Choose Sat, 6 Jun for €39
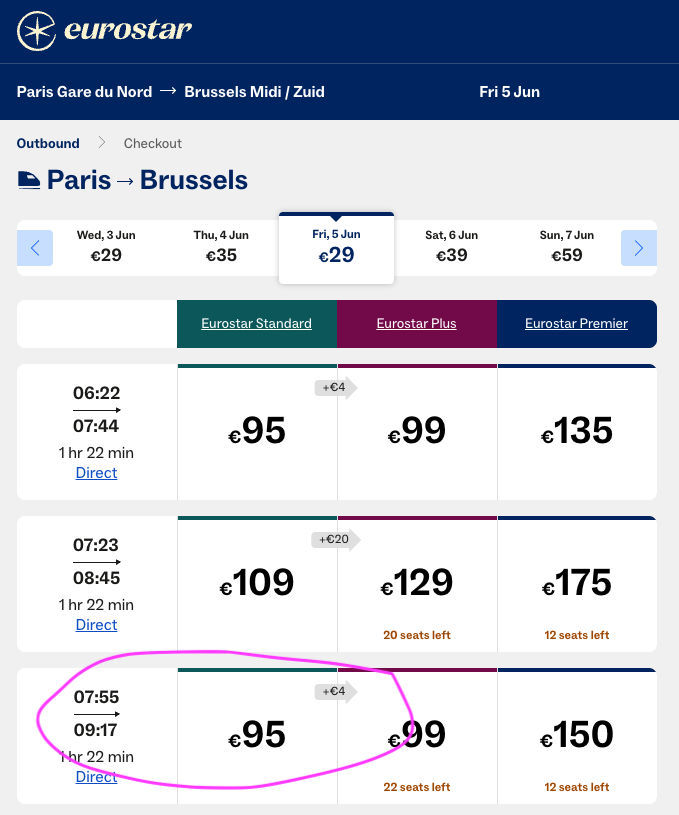This screenshot has width=679, height=815. coord(451,246)
